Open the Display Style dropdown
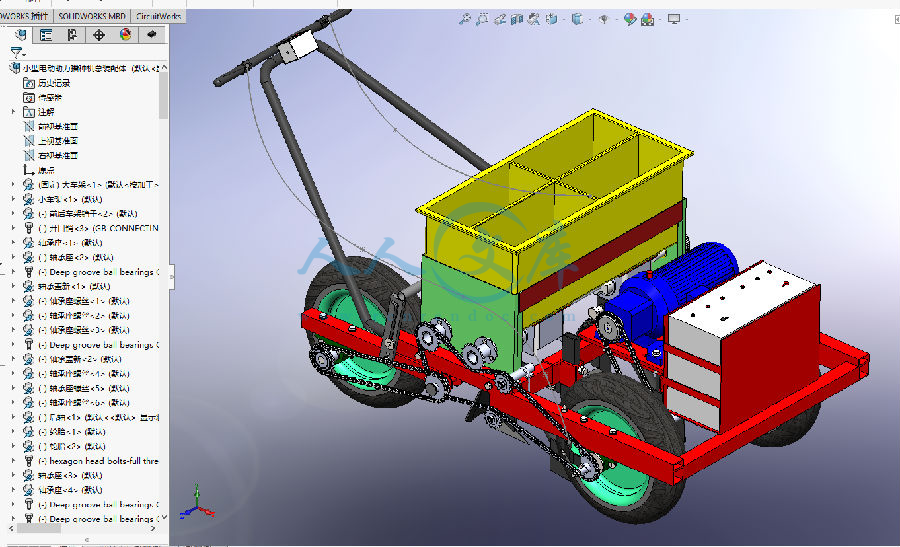Viewport: 900px width, 547px height. point(577,20)
